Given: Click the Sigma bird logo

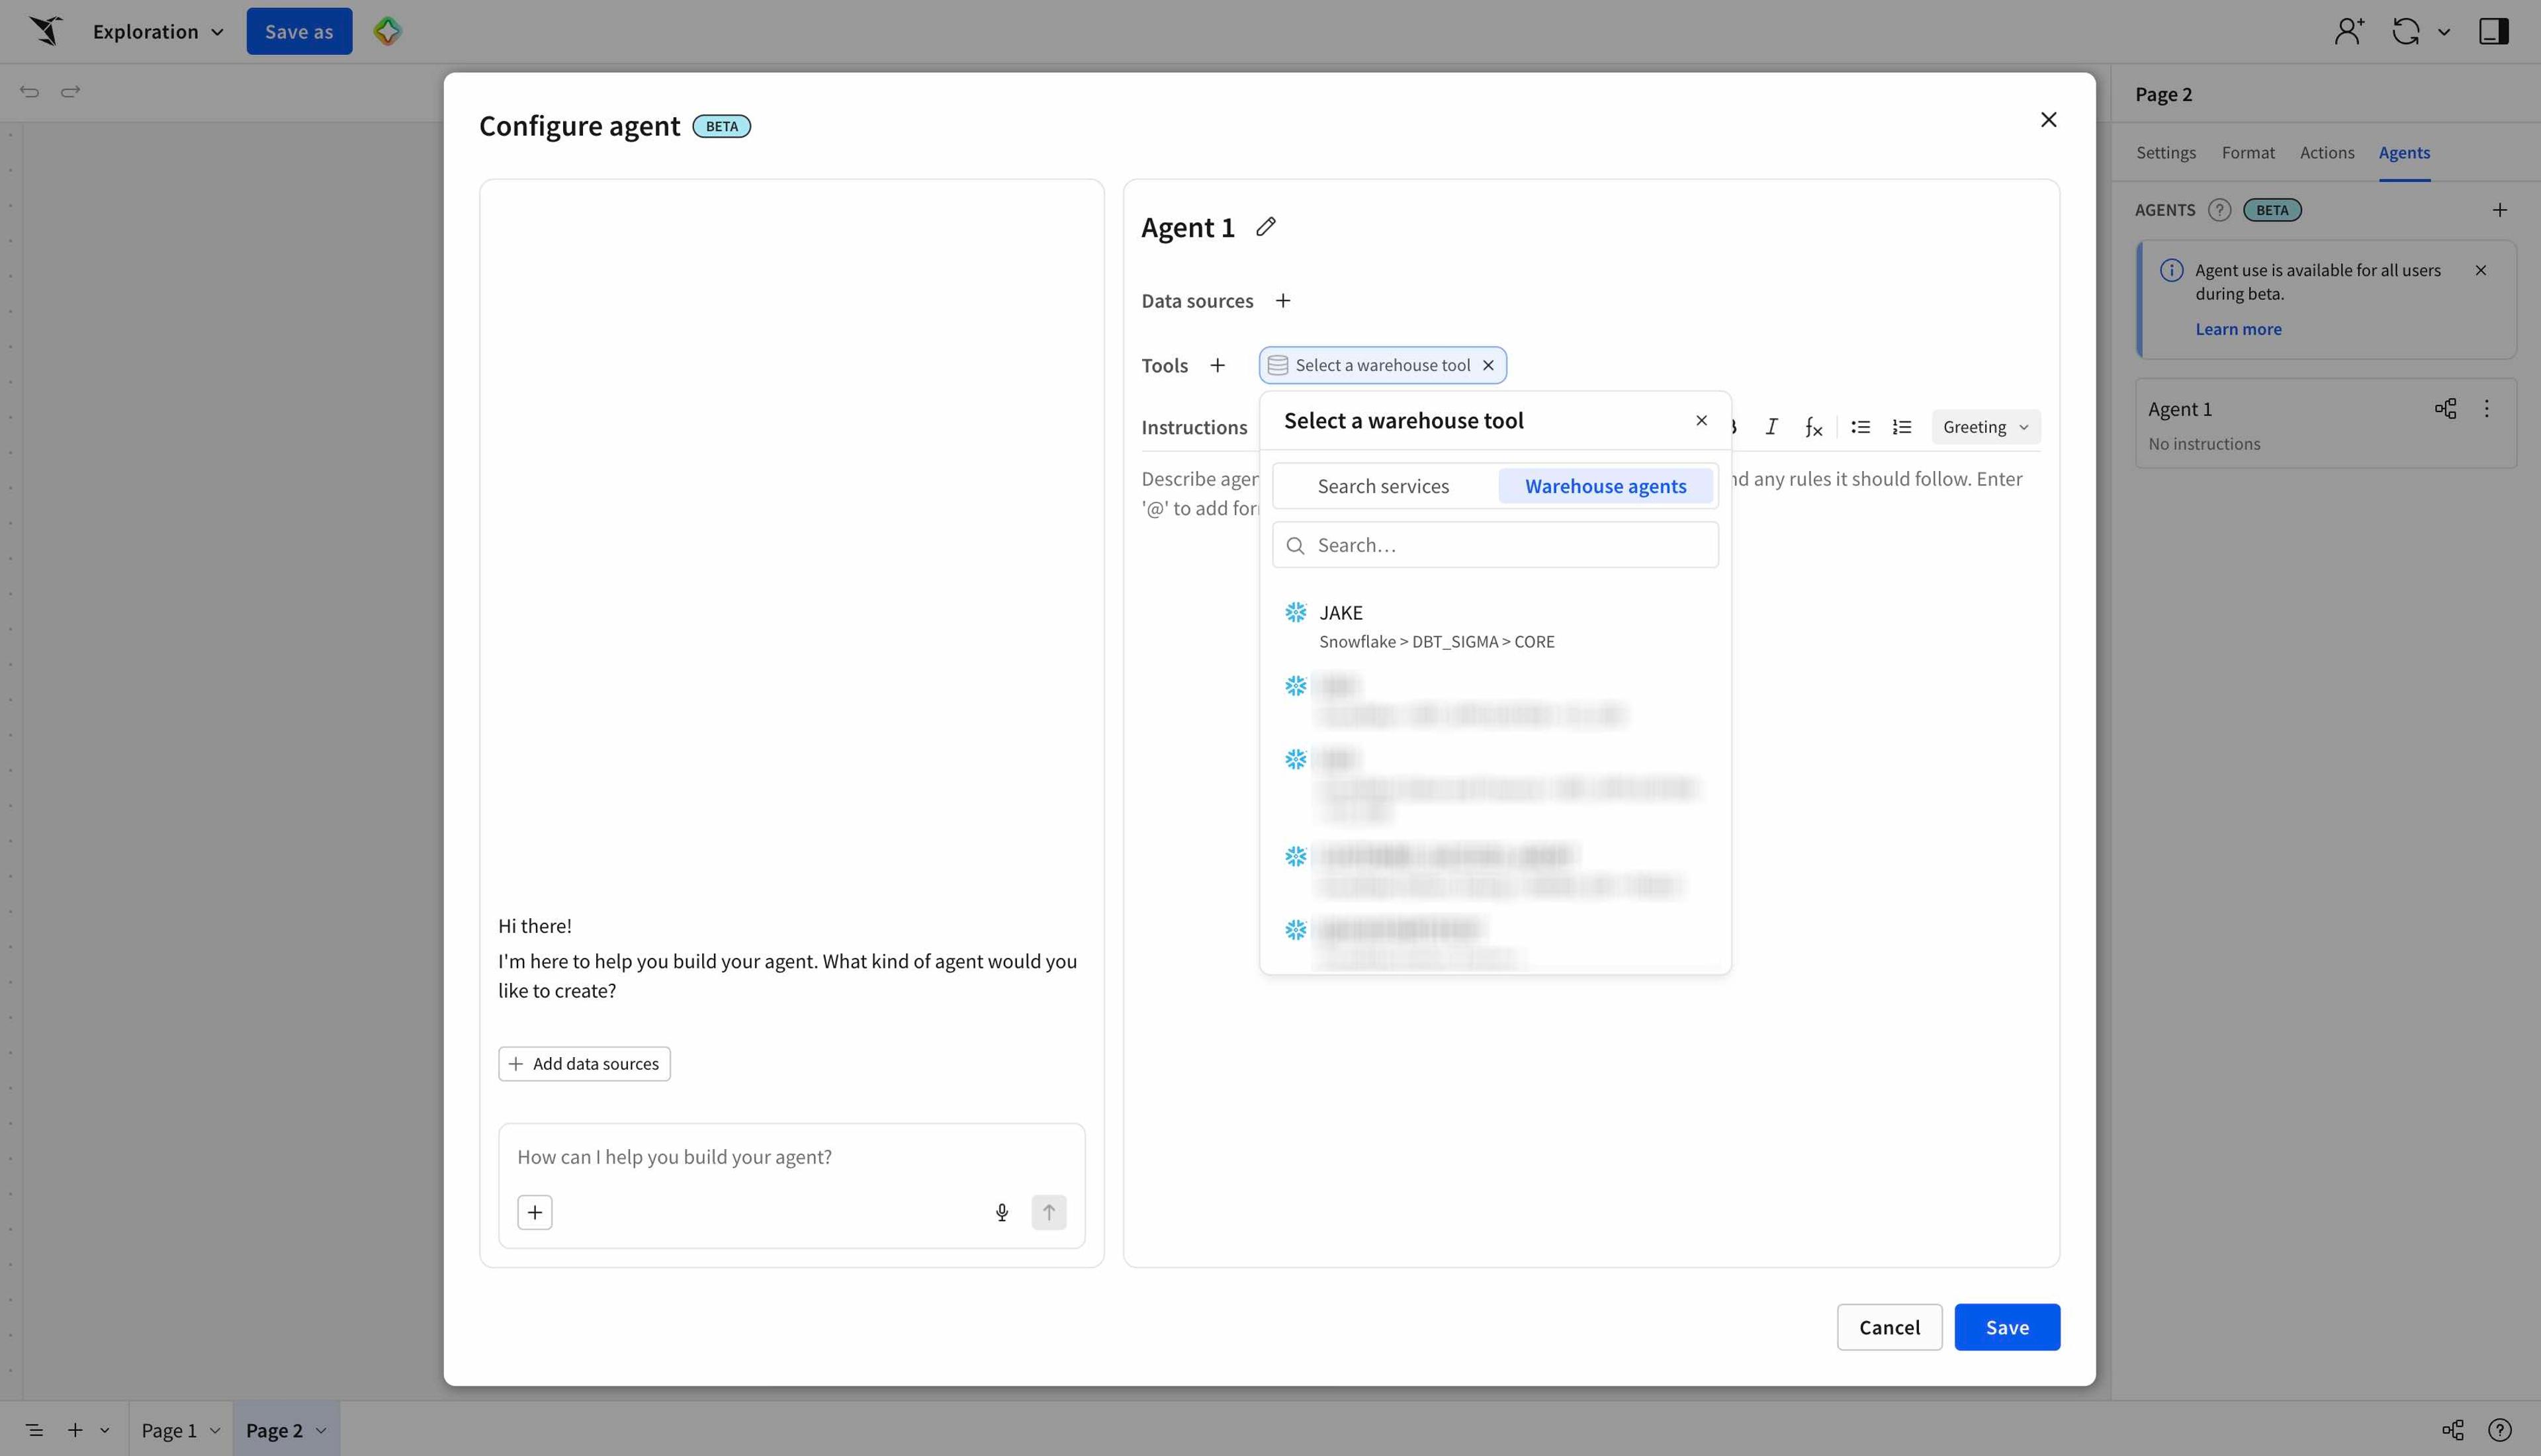Looking at the screenshot, I should [46, 31].
